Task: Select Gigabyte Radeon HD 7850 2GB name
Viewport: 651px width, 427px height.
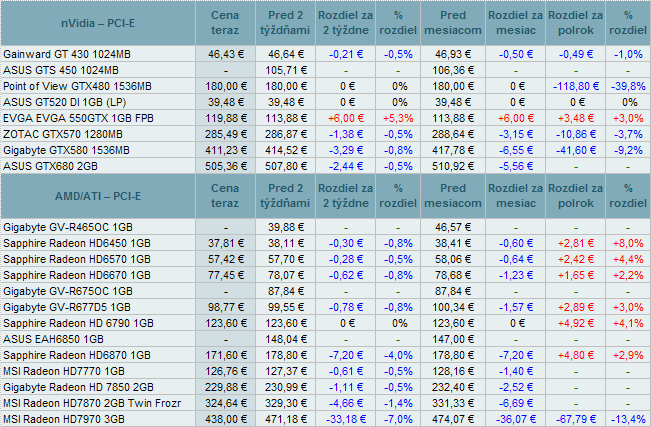Action: [78, 387]
